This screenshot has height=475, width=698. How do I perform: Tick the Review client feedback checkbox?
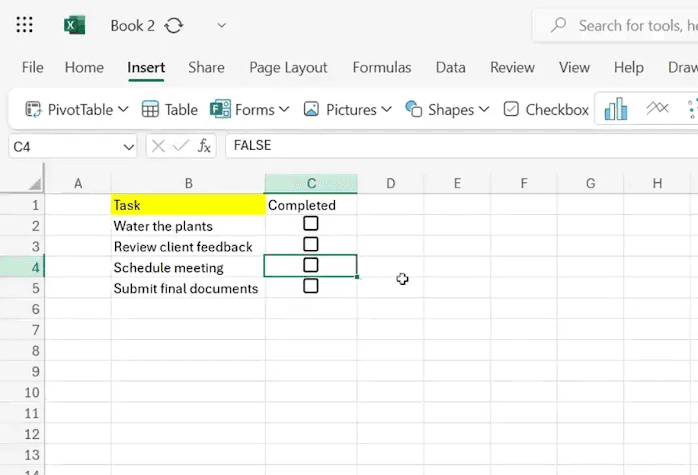[311, 244]
